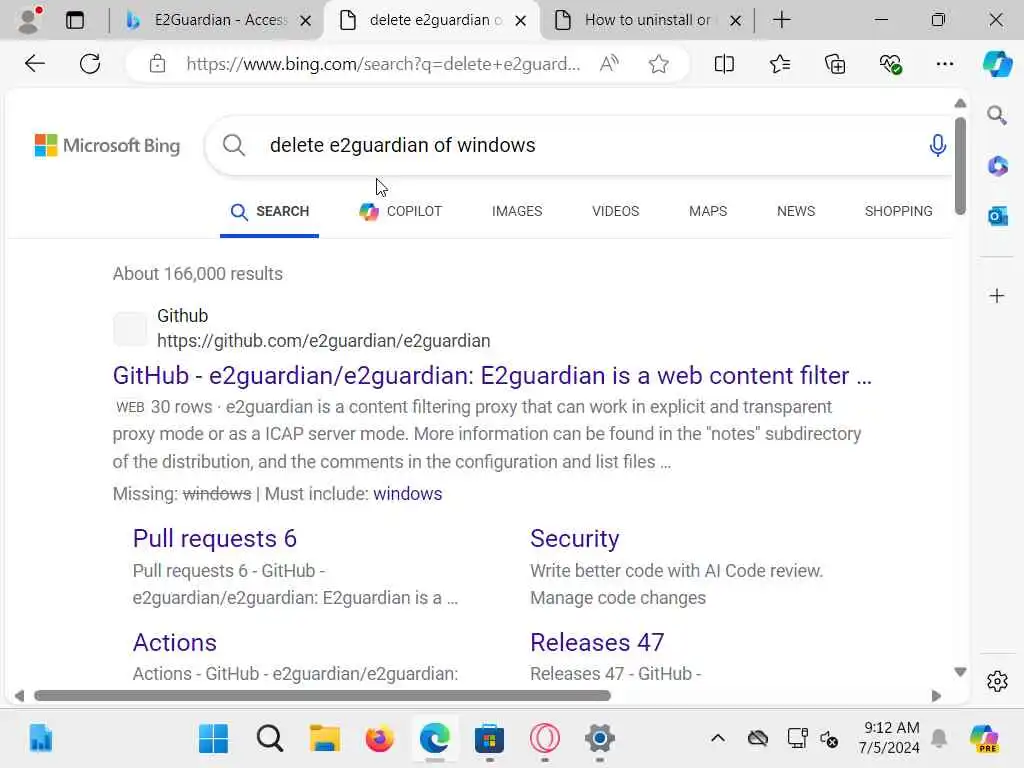The height and width of the screenshot is (768, 1024).
Task: Launch Firefox from the taskbar
Action: coord(379,739)
